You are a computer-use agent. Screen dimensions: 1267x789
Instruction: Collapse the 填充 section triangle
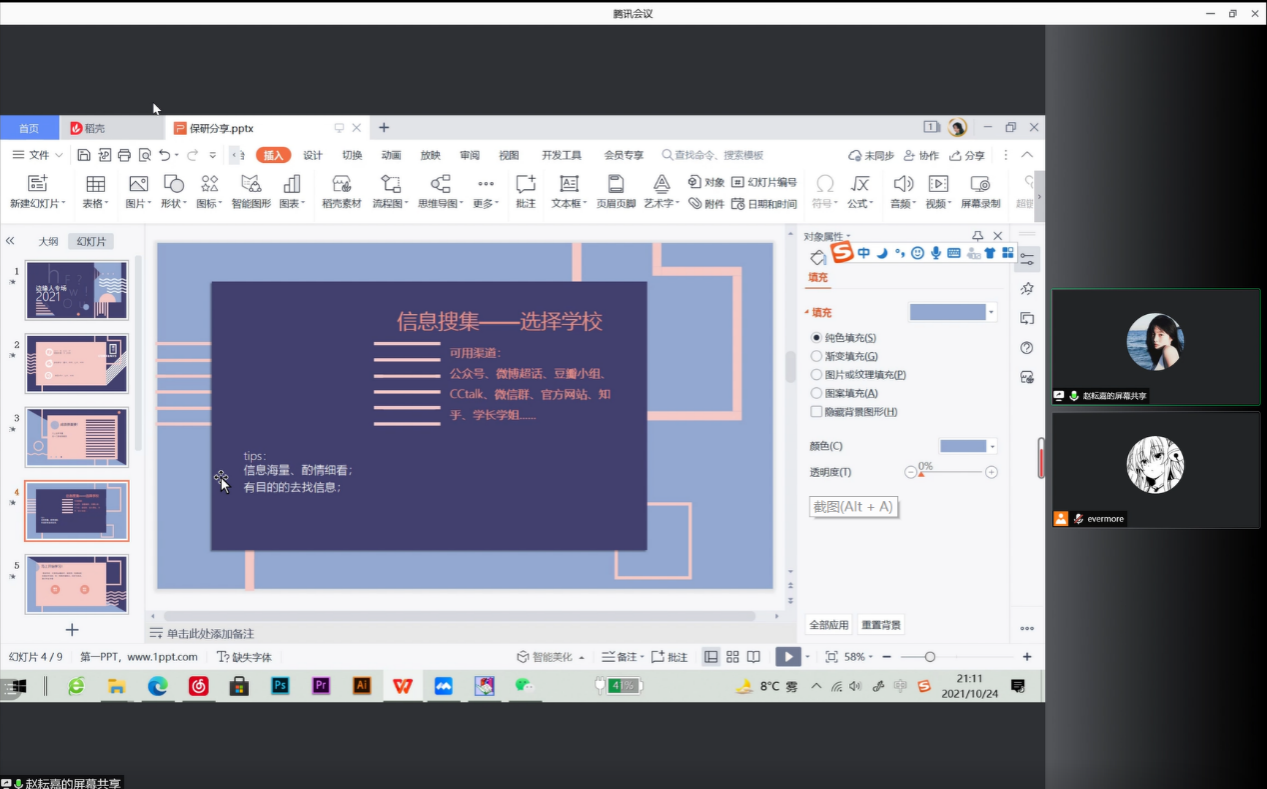coord(807,313)
